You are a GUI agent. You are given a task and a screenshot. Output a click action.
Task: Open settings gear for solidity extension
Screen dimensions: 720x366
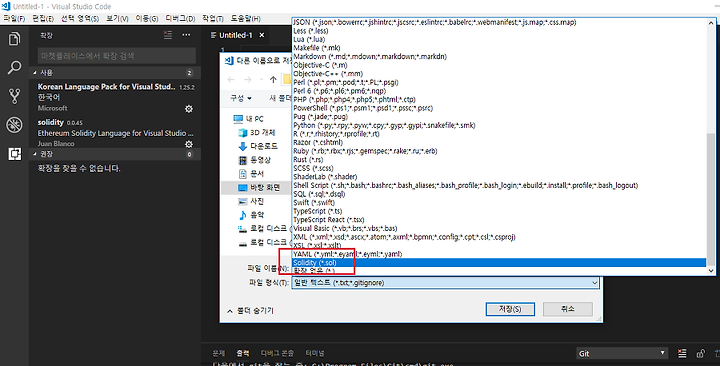click(189, 144)
